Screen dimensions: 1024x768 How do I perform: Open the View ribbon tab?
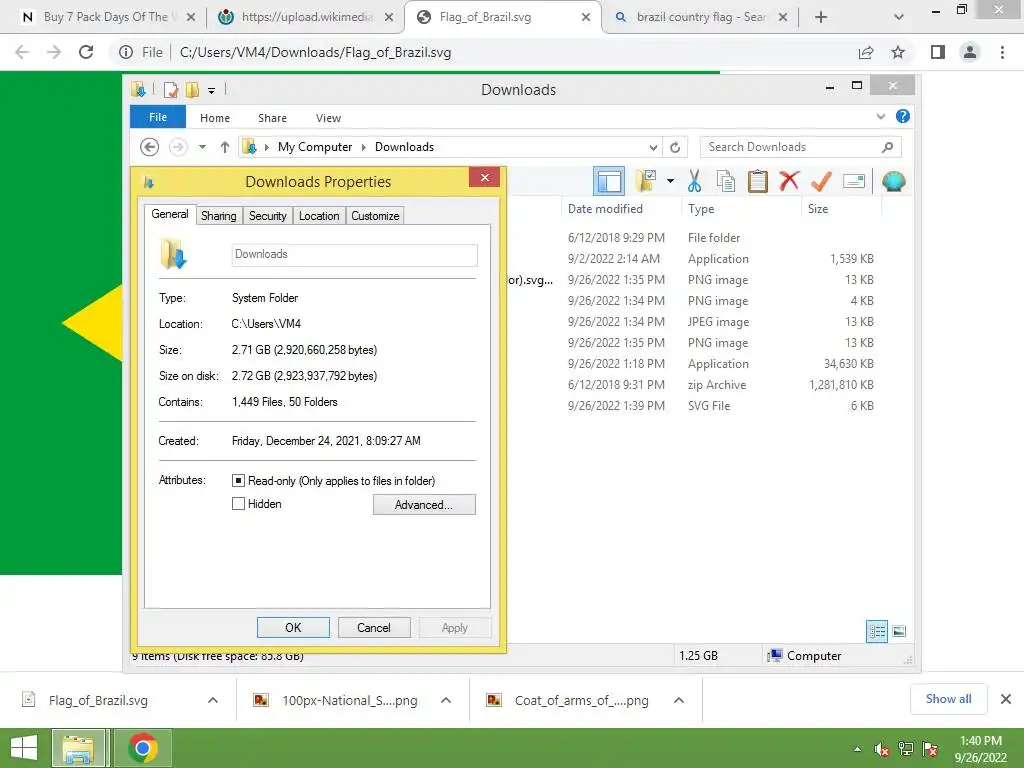[328, 118]
